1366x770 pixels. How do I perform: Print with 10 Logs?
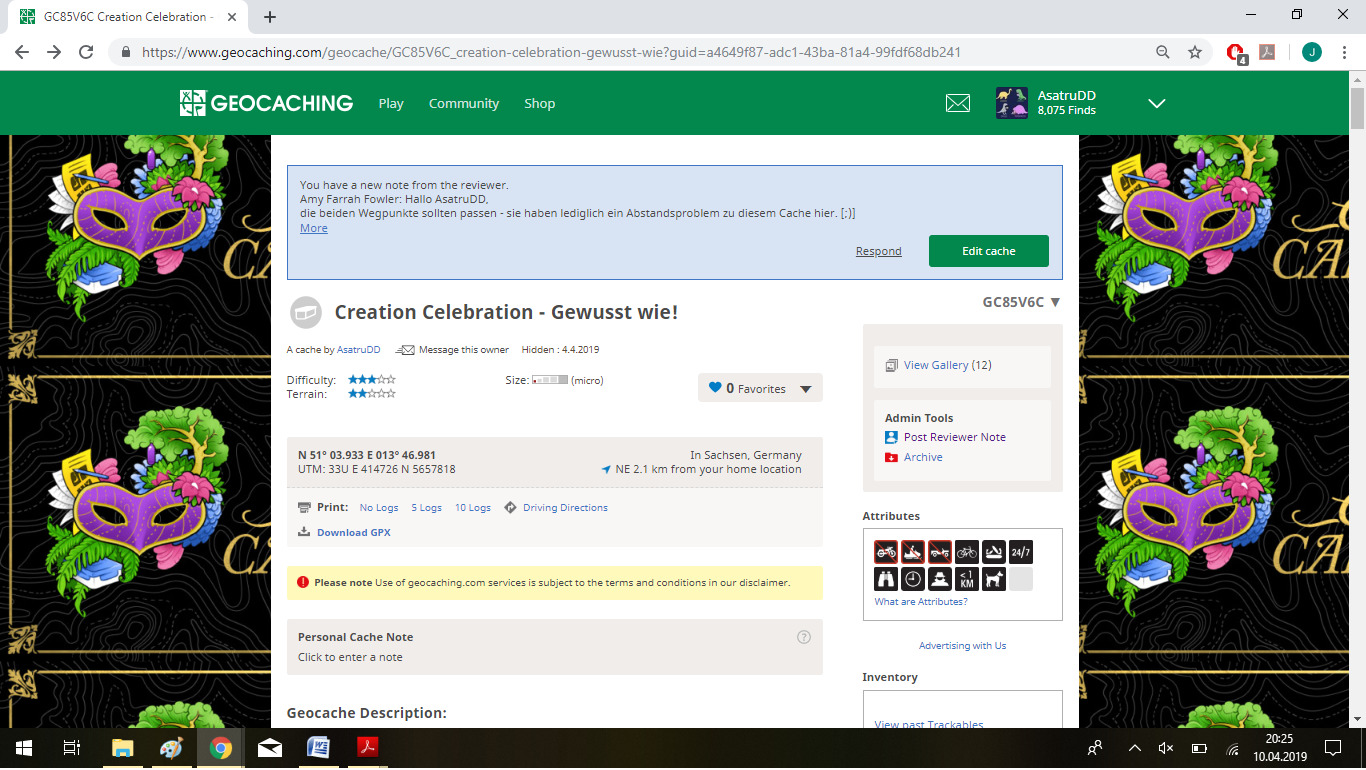473,508
